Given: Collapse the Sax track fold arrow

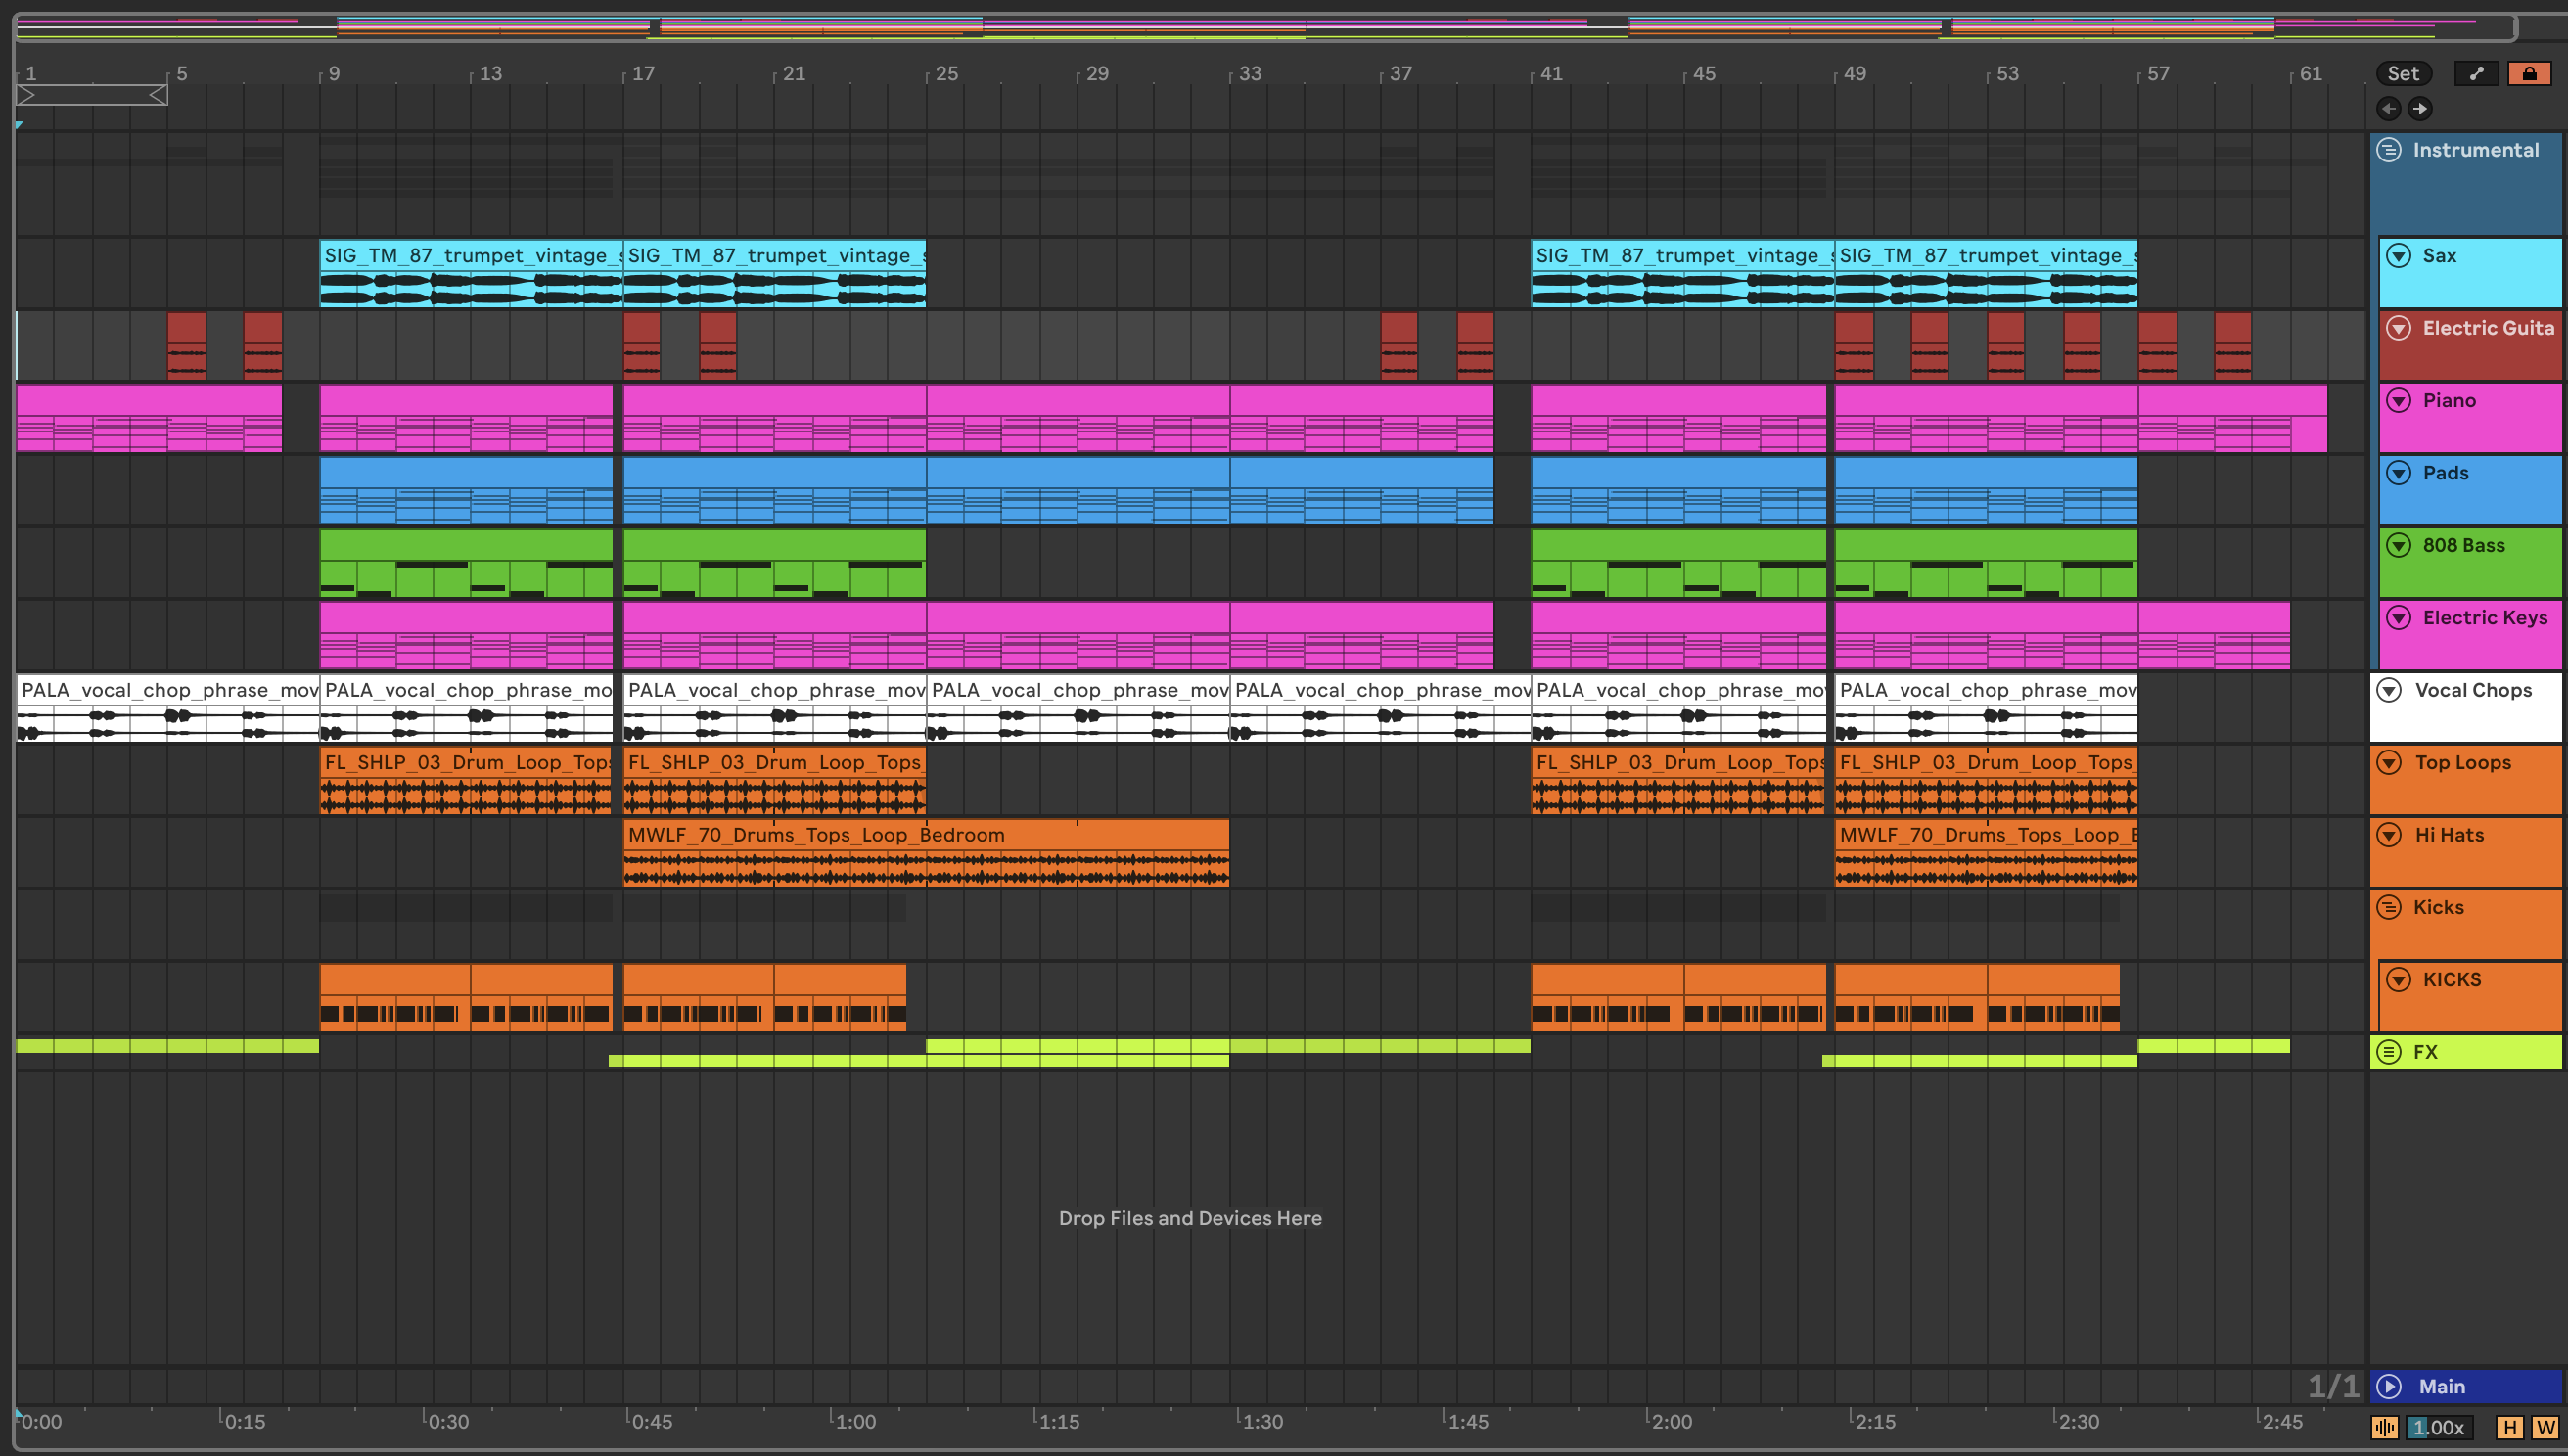Looking at the screenshot, I should (x=2398, y=255).
